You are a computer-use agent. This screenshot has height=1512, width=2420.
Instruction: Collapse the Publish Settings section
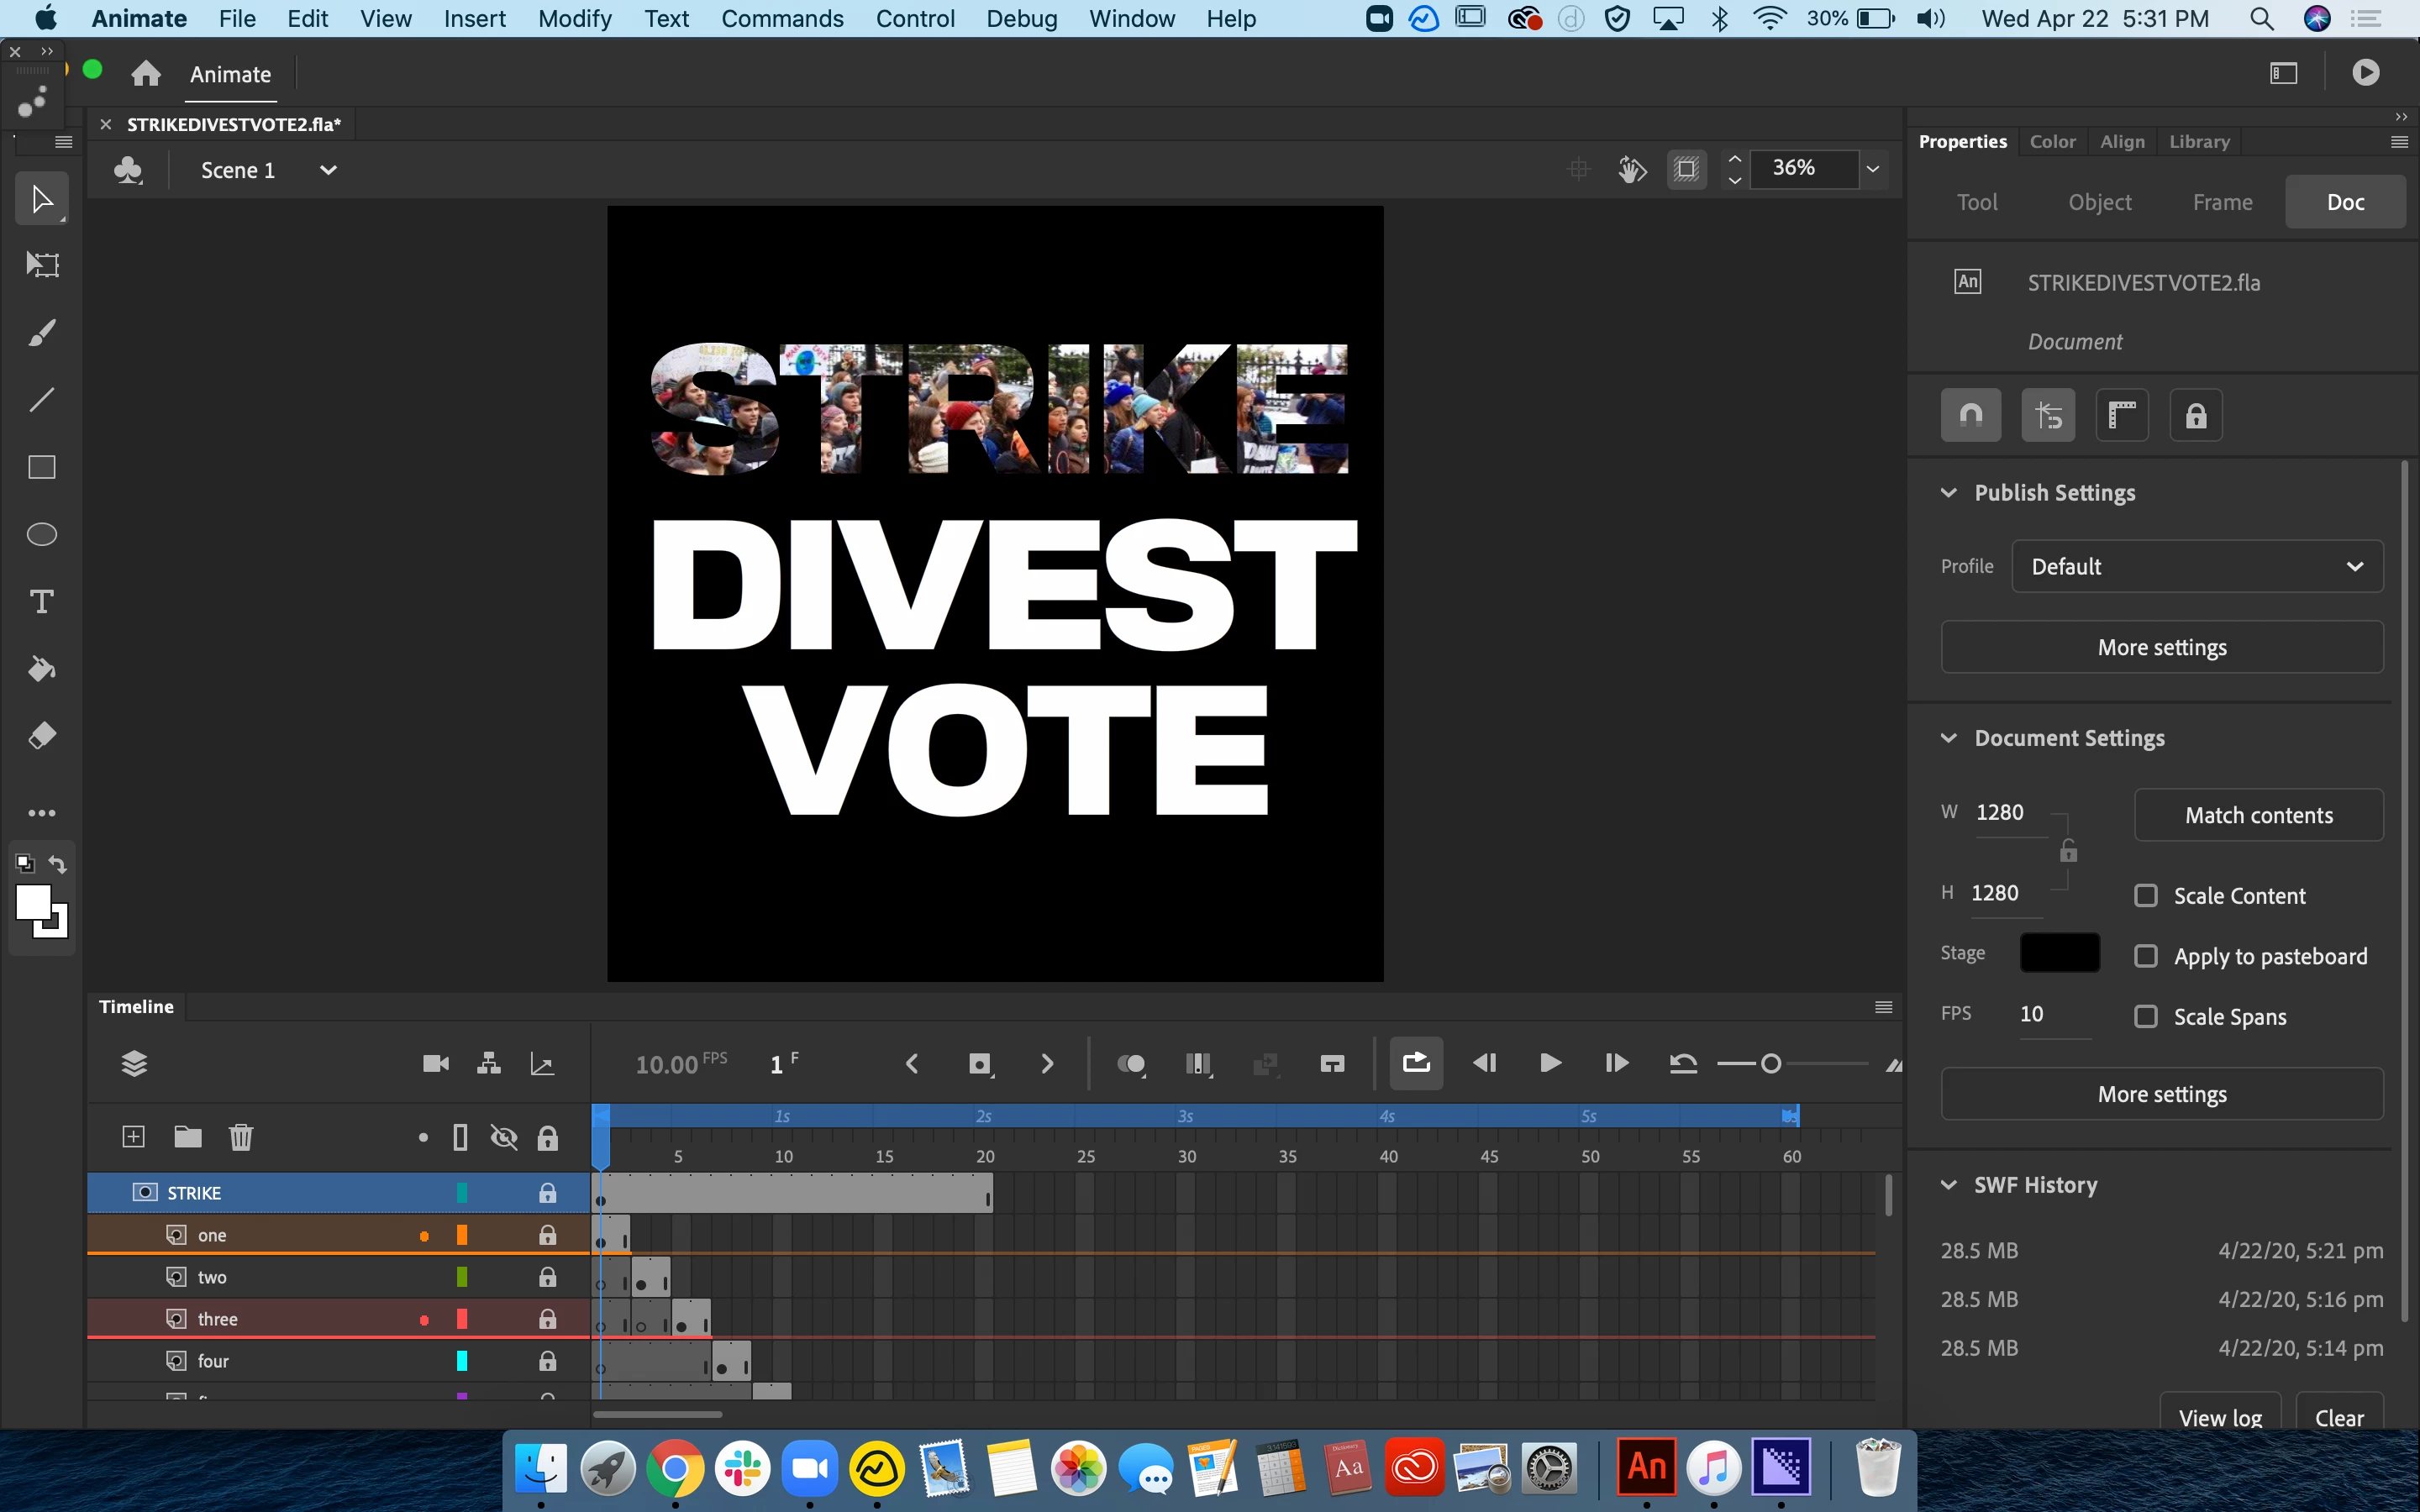pos(1948,493)
